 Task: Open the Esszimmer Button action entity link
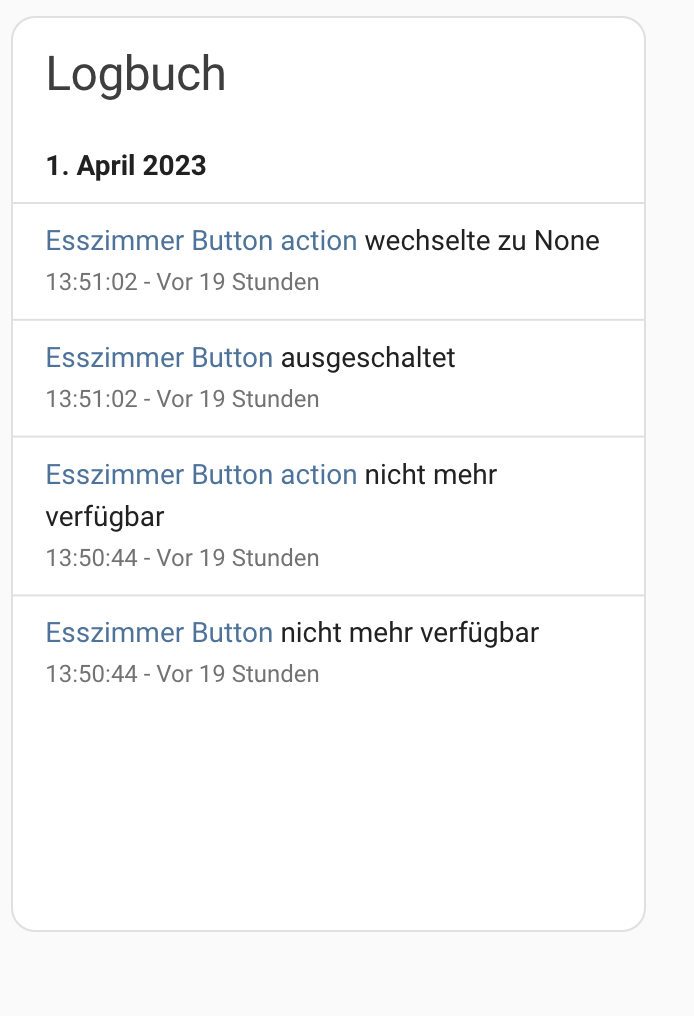point(200,241)
